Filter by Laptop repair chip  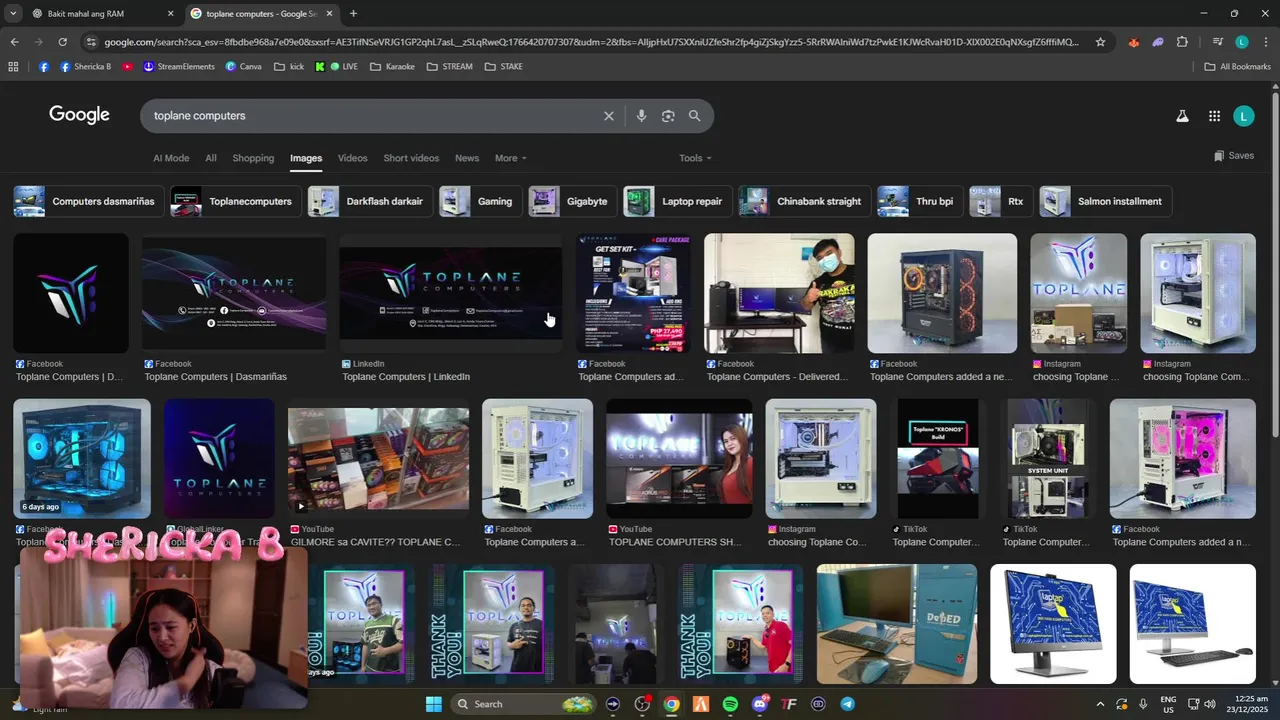click(678, 201)
